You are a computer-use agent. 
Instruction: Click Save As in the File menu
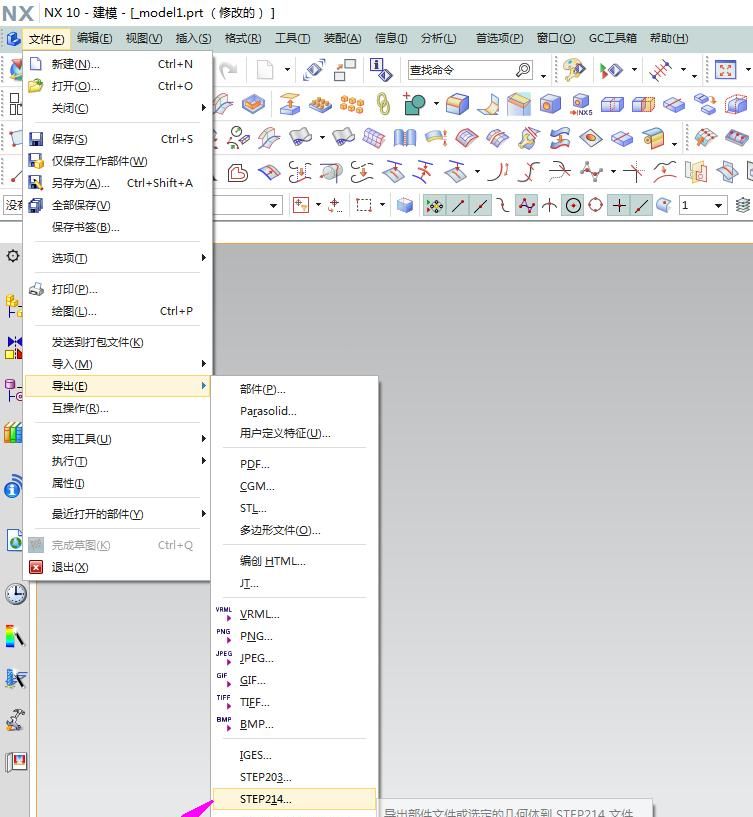click(80, 183)
